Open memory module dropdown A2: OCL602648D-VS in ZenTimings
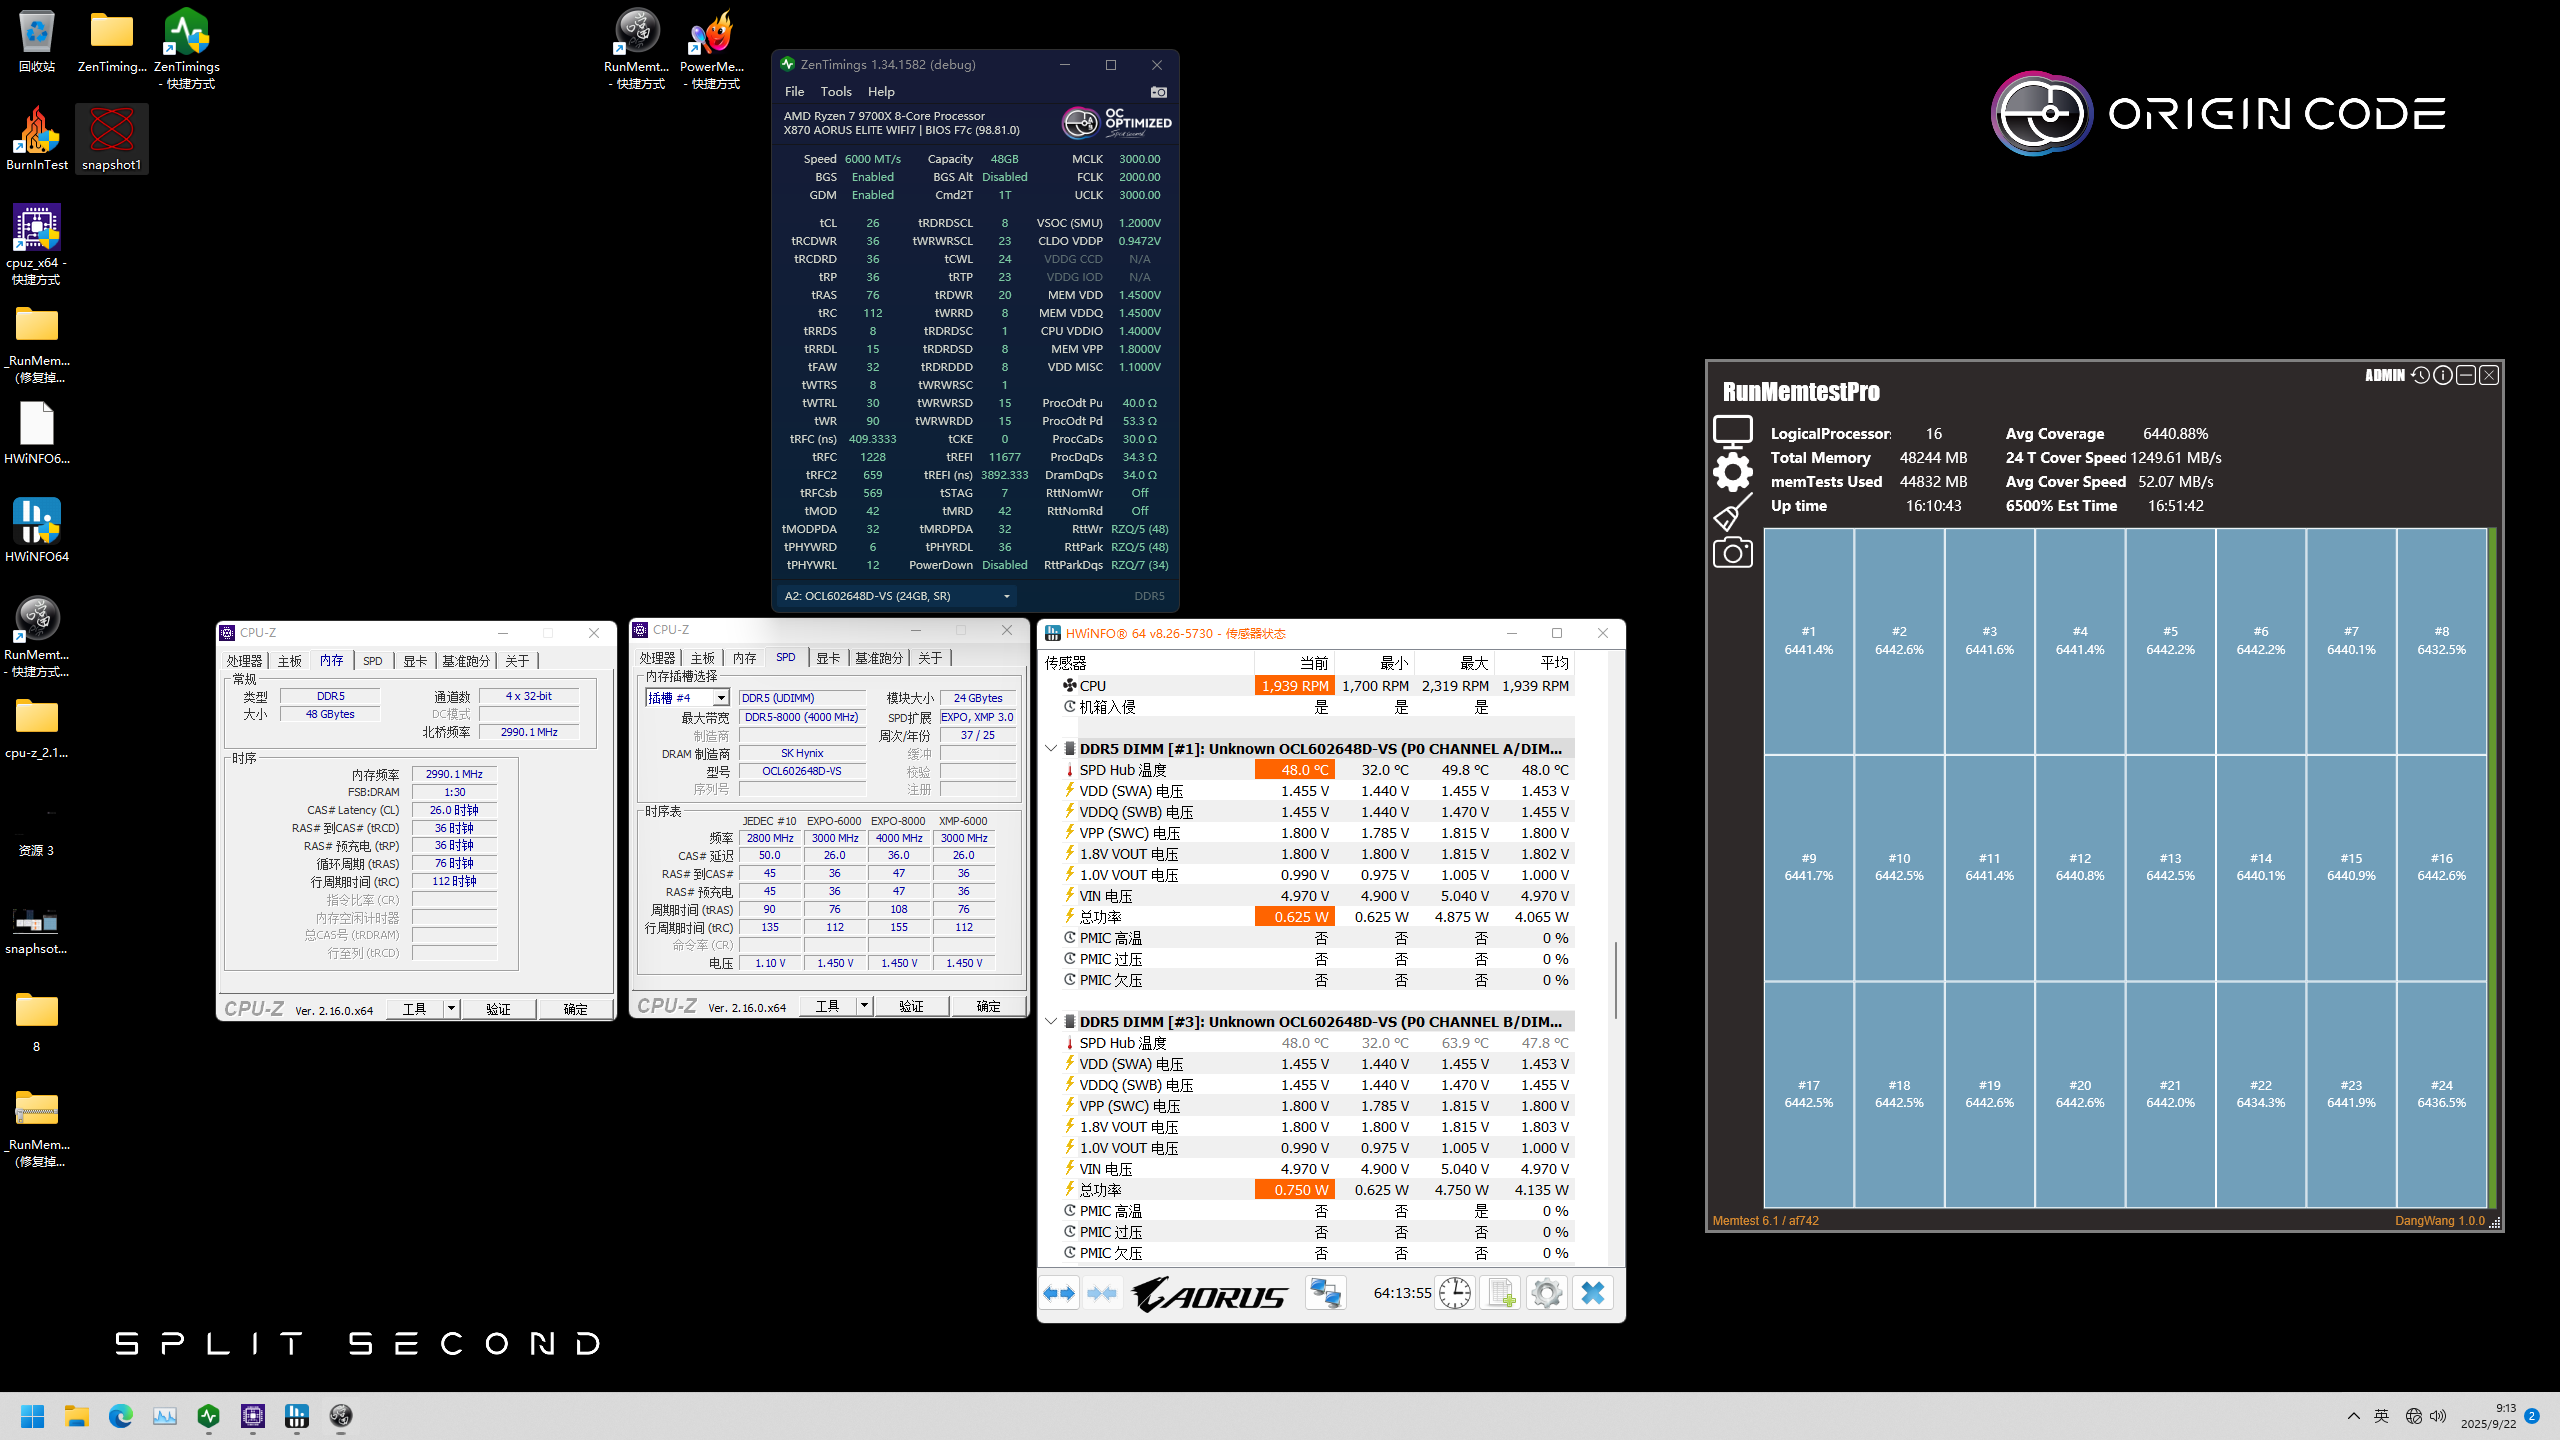 1006,595
